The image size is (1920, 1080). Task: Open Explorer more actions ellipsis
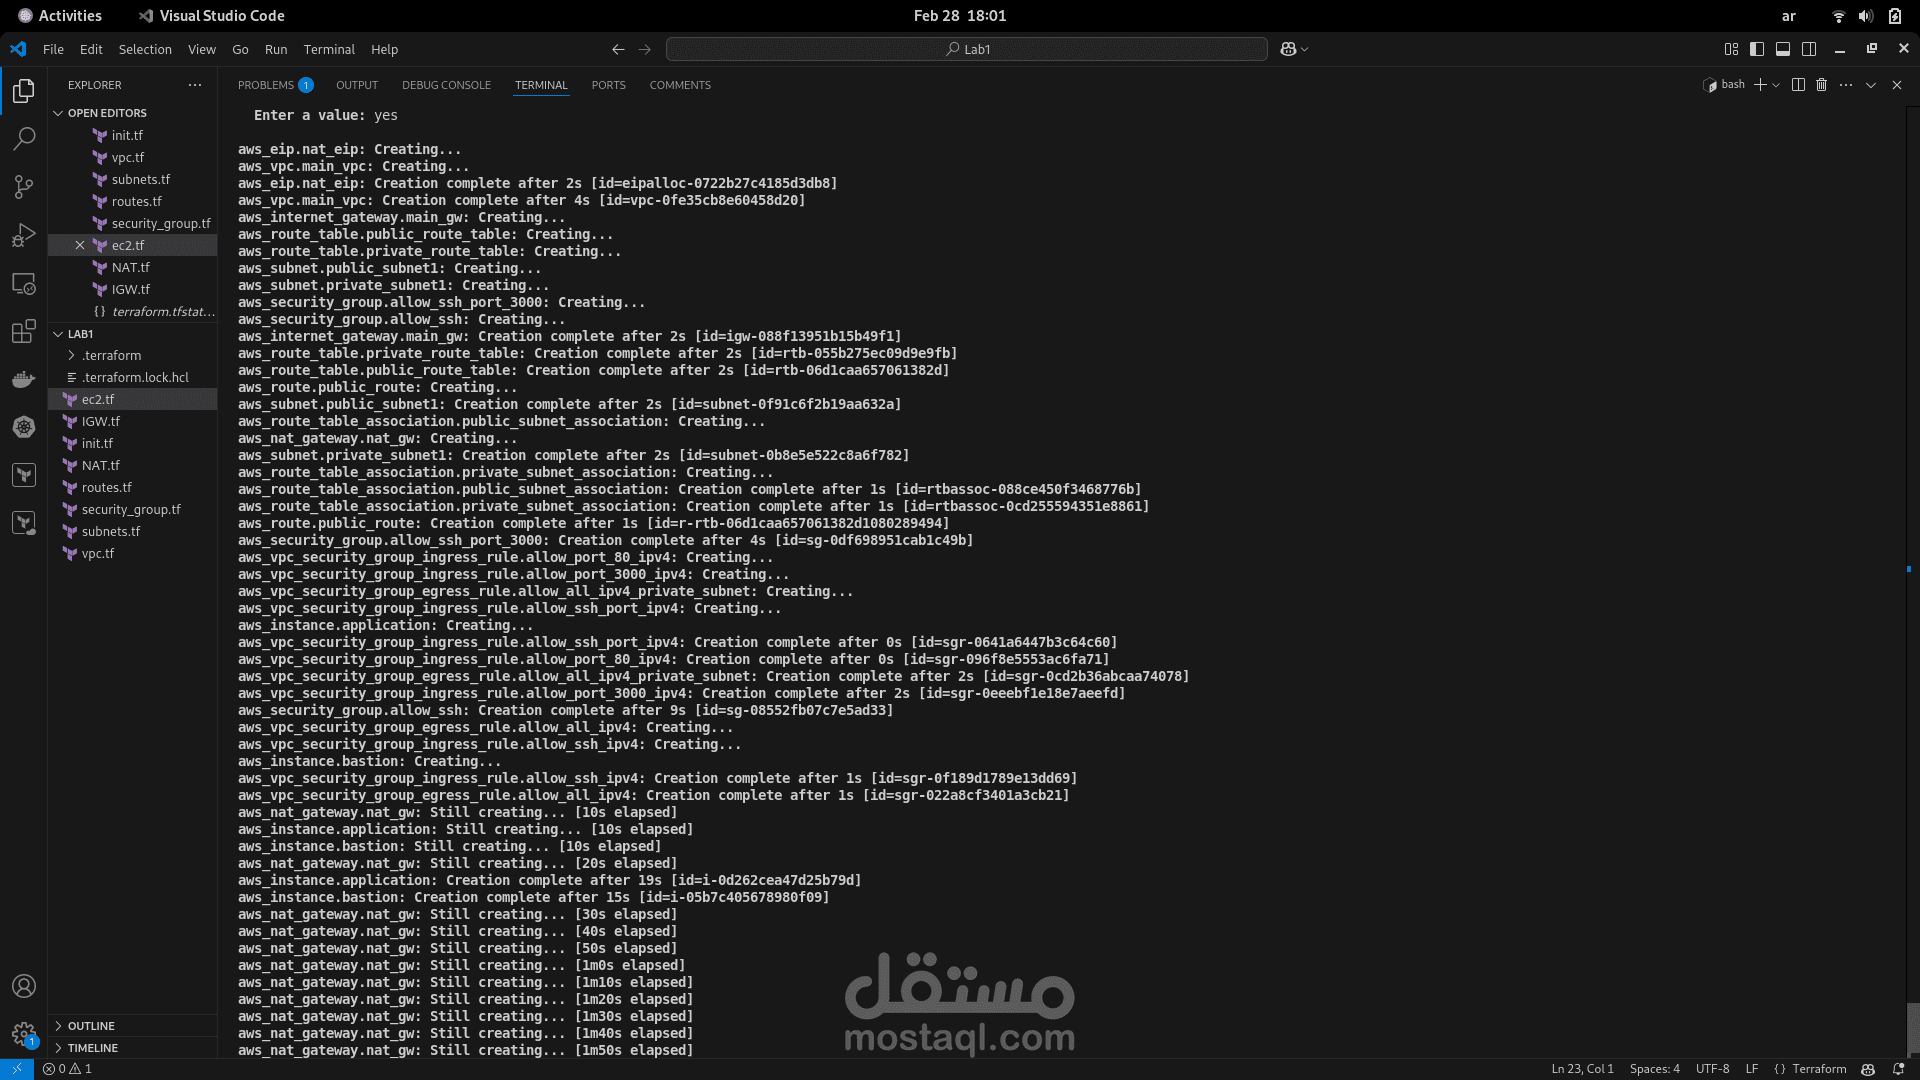[x=195, y=85]
